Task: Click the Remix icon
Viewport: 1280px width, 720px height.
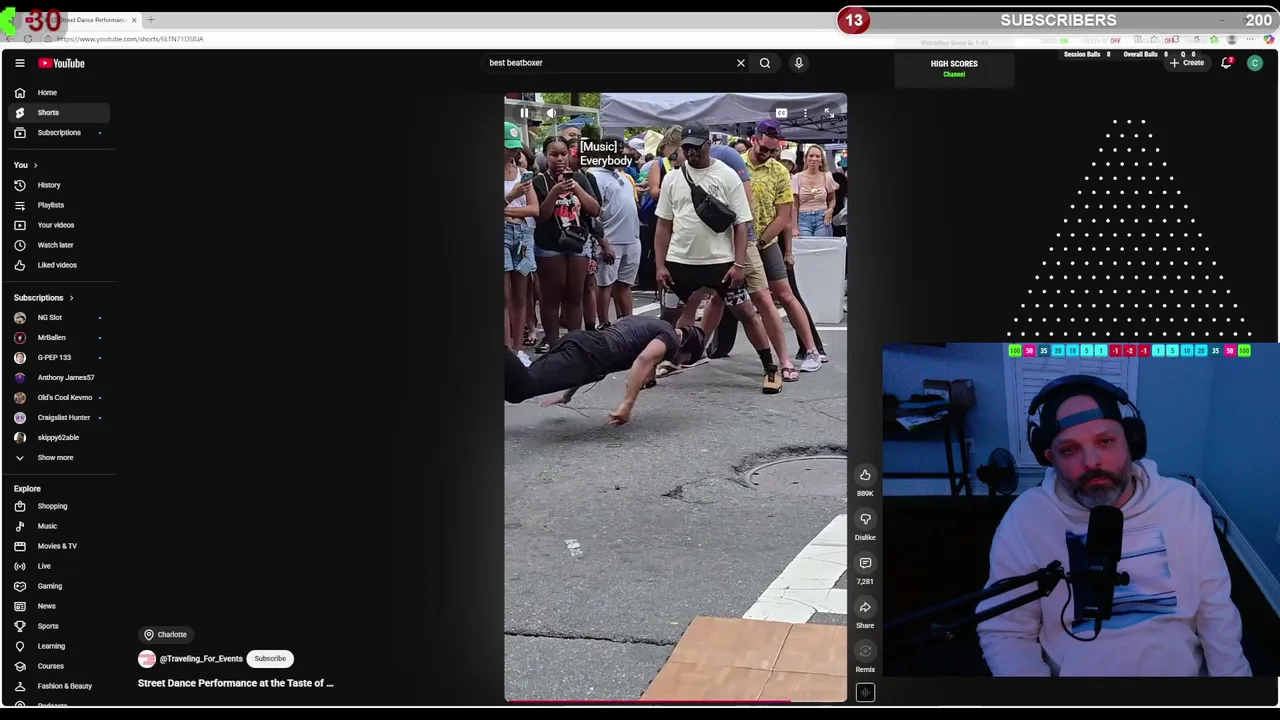Action: coord(865,651)
